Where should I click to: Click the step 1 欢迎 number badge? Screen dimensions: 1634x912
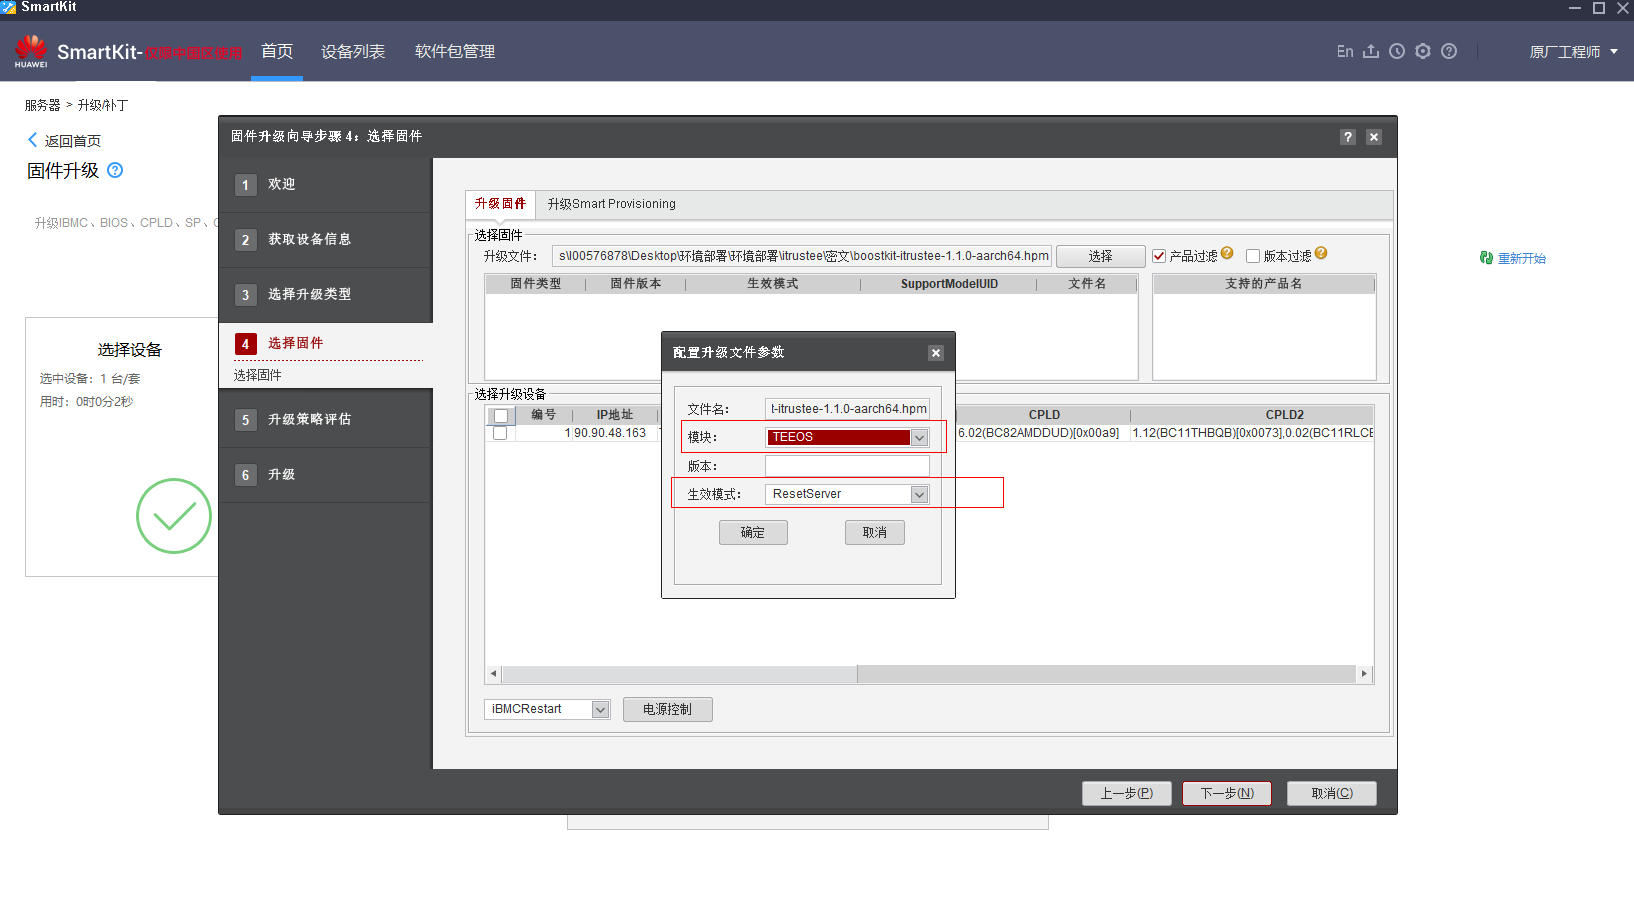(x=245, y=185)
